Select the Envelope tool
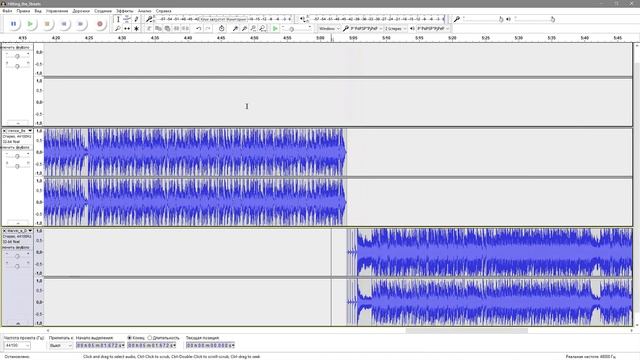Viewport: 640px width, 360px height. click(x=127, y=19)
